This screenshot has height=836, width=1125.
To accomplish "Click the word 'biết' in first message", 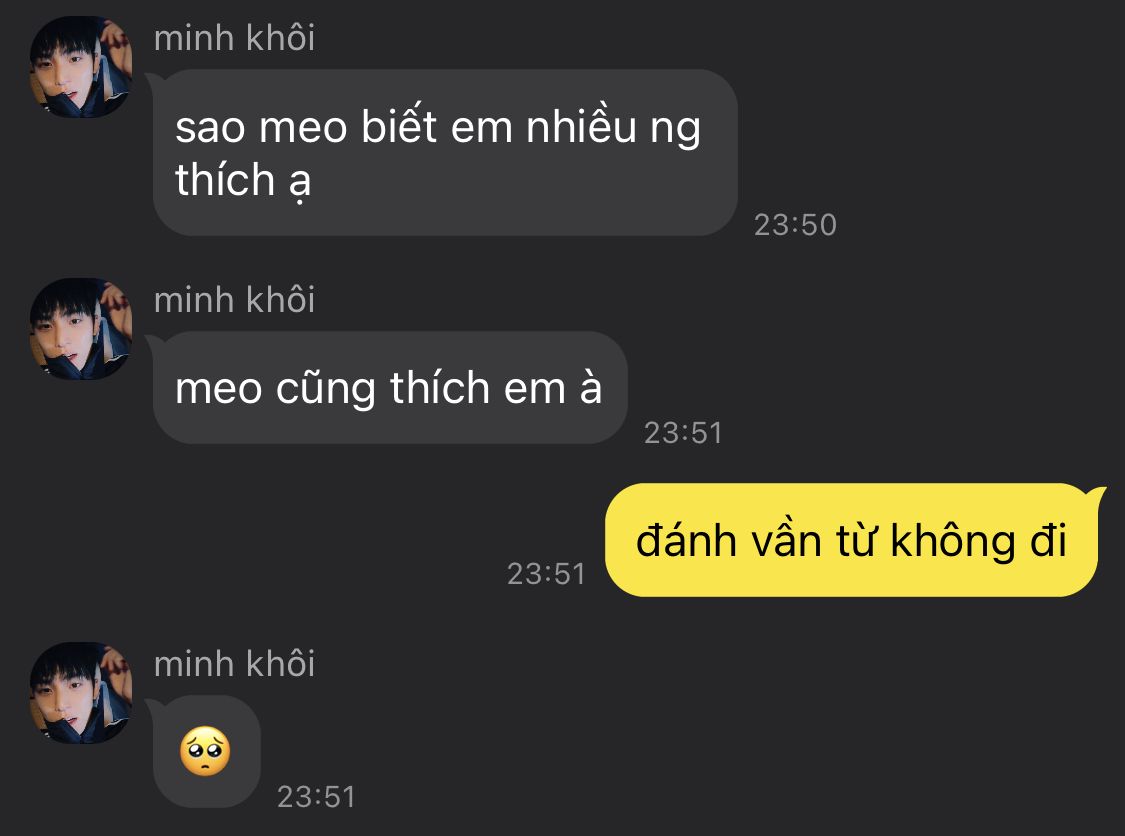I will (399, 126).
